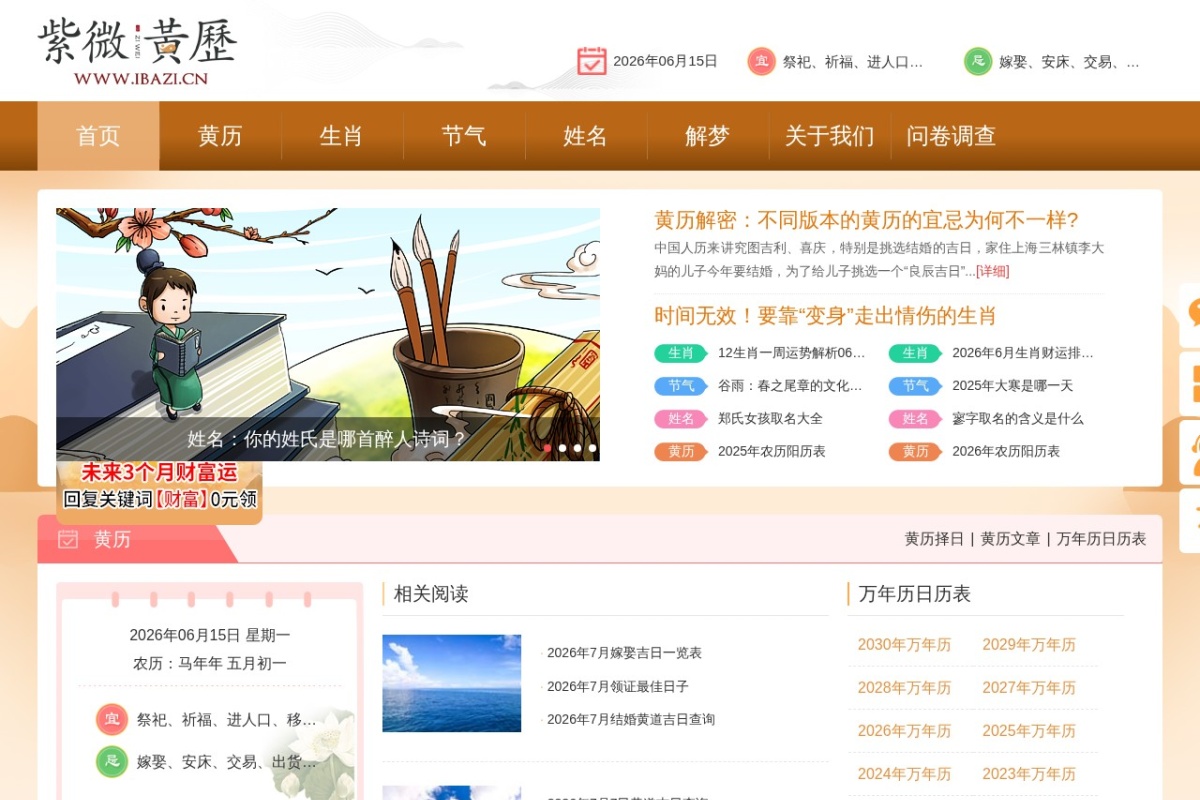Open 2029年万年历 link
The image size is (1200, 800).
1029,645
